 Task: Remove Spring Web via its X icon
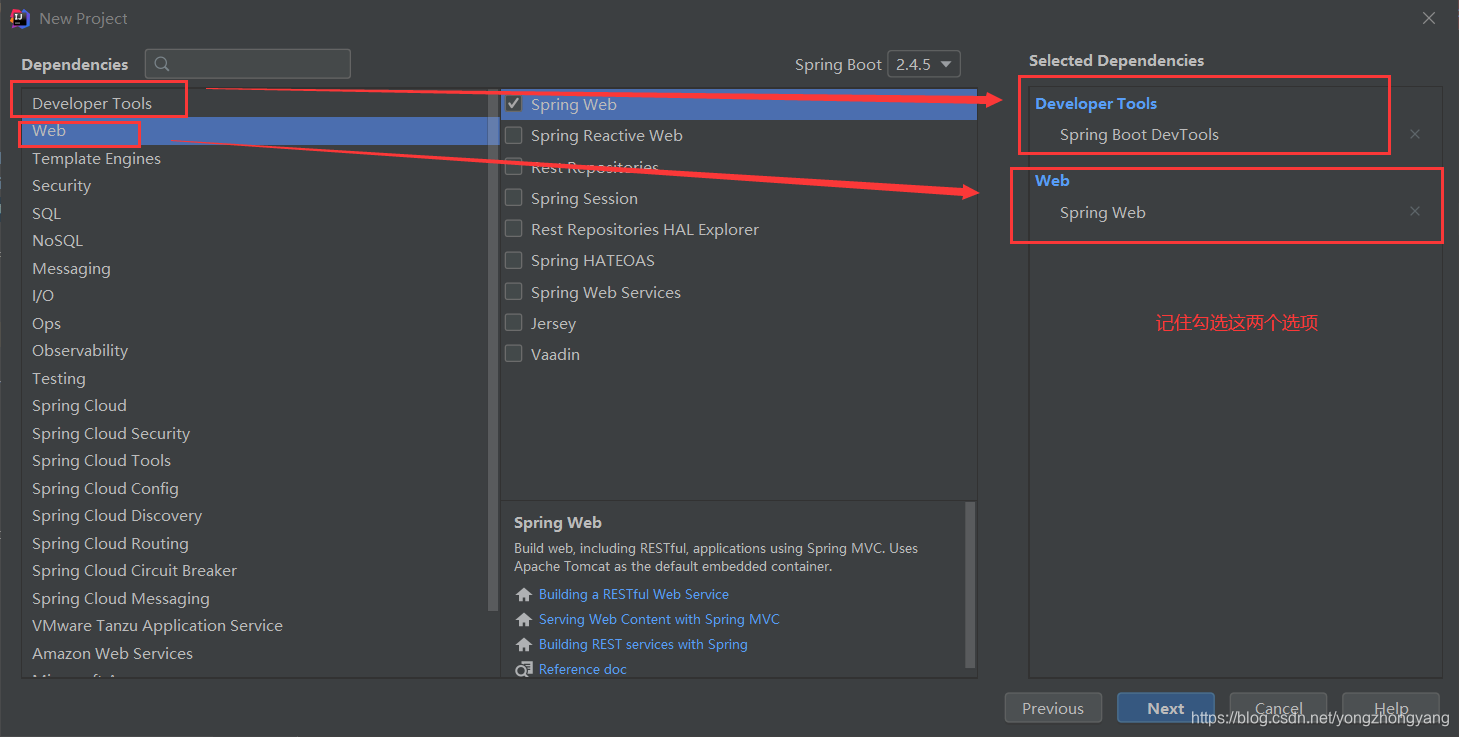(1415, 211)
